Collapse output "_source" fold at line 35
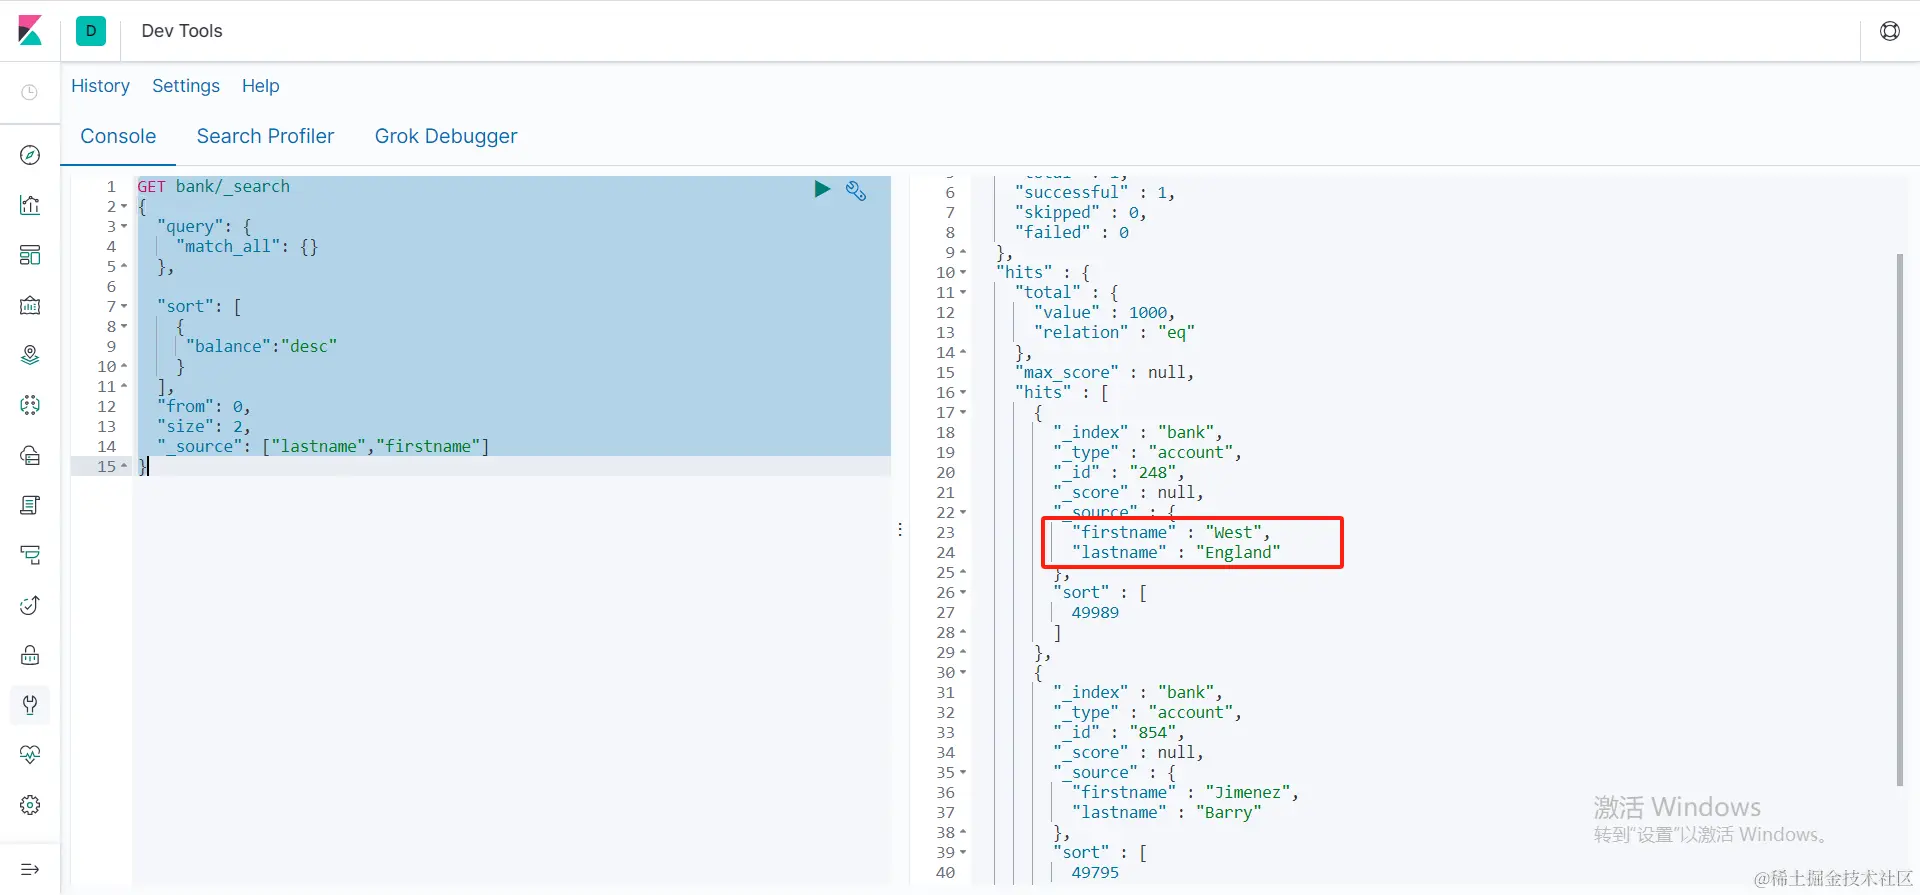Screen dimensions: 1920x895 pyautogui.click(x=963, y=773)
